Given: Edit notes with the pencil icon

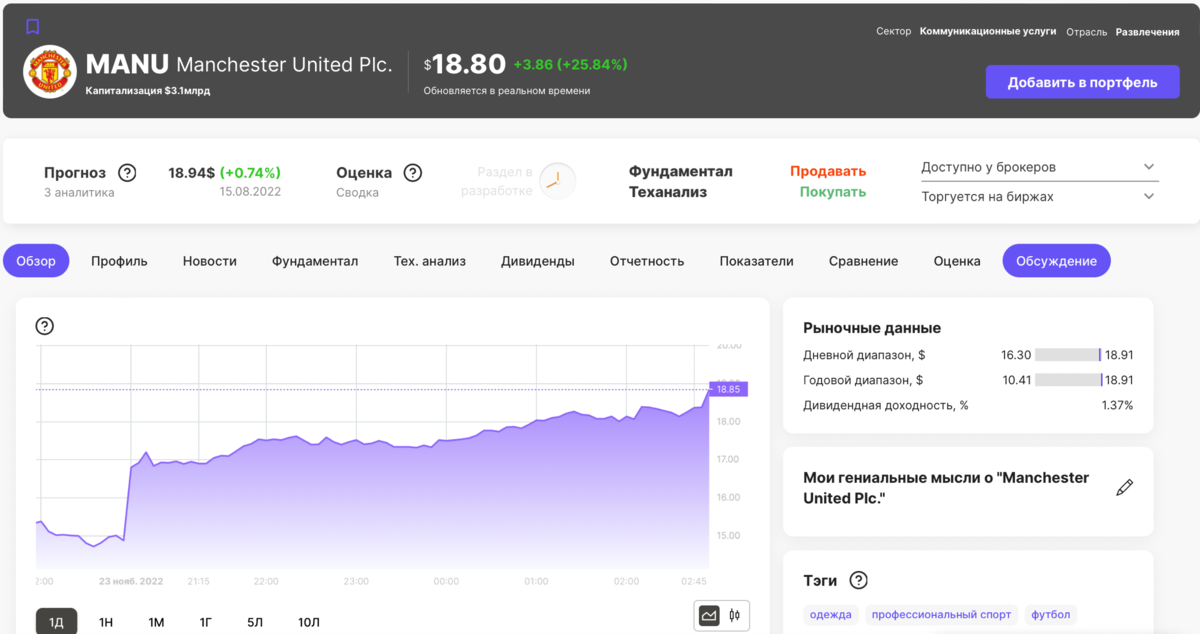Looking at the screenshot, I should 1124,488.
